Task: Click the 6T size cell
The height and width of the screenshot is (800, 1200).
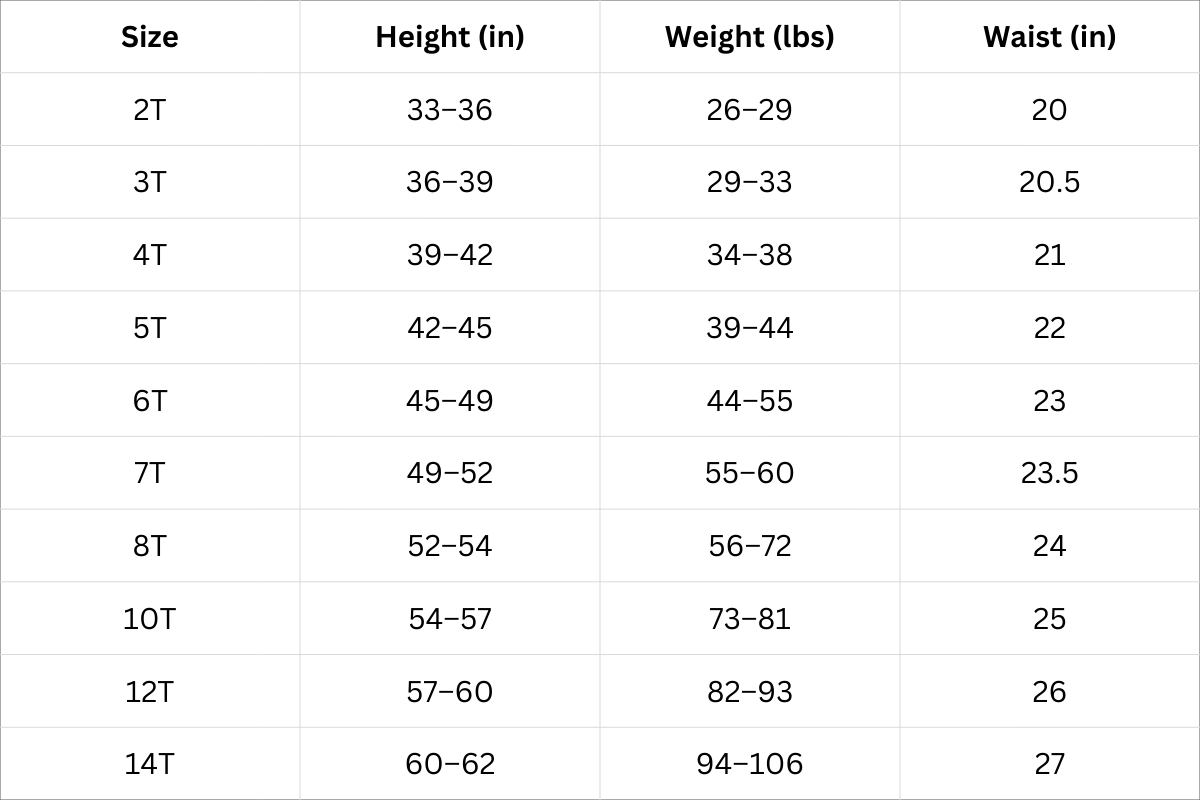Action: point(150,401)
